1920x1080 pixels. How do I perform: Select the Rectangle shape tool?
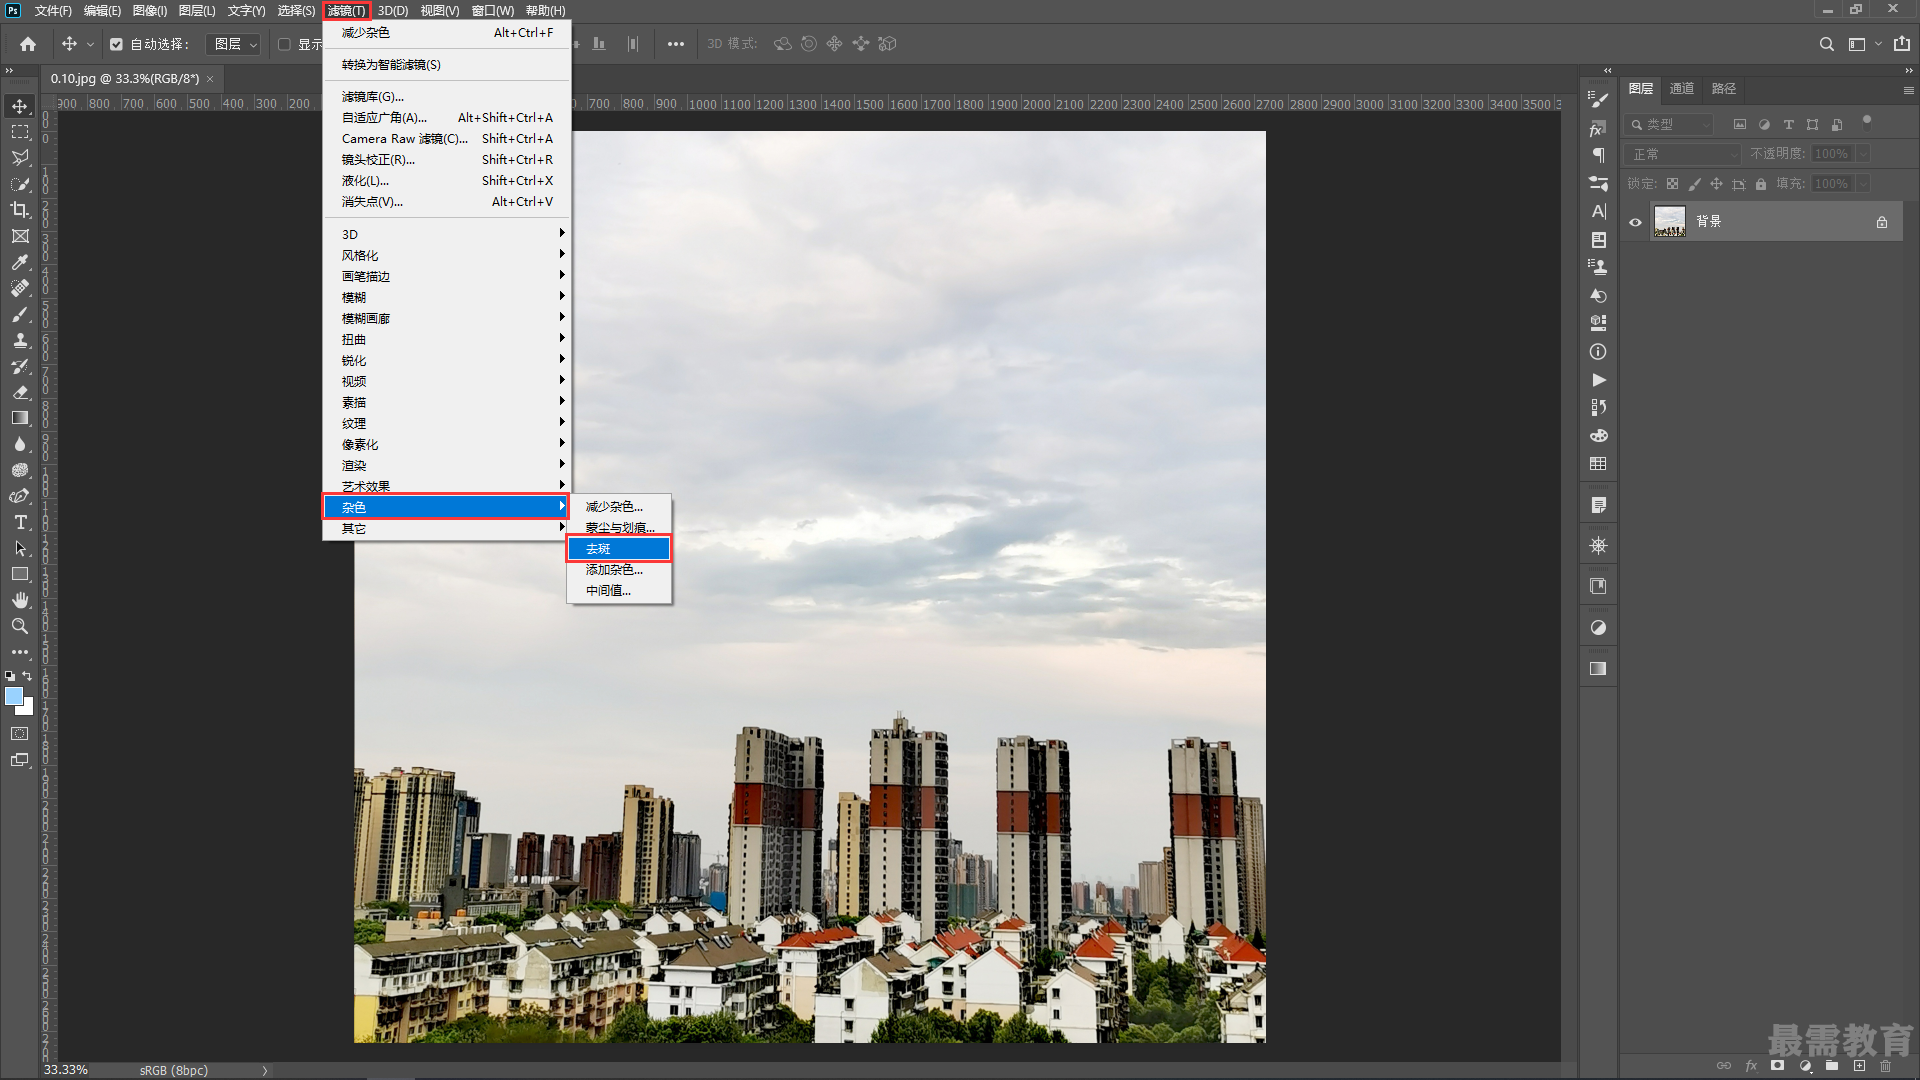20,574
